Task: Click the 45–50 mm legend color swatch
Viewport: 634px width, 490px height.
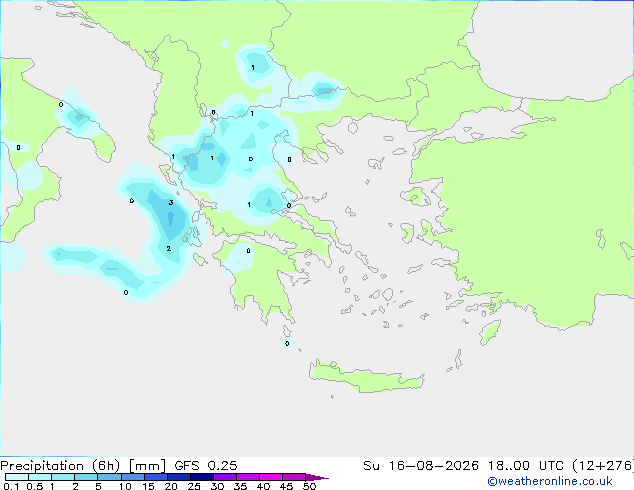Action: pos(294,477)
